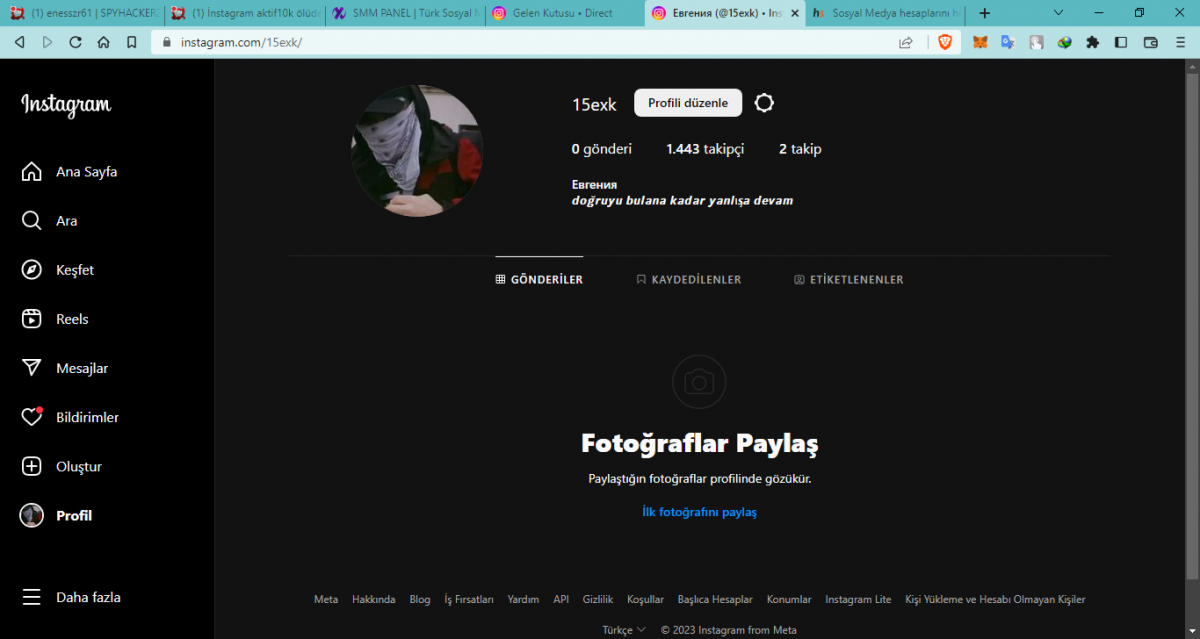The height and width of the screenshot is (639, 1200).
Task: Click the Gizlilik footer link
Action: coord(598,600)
